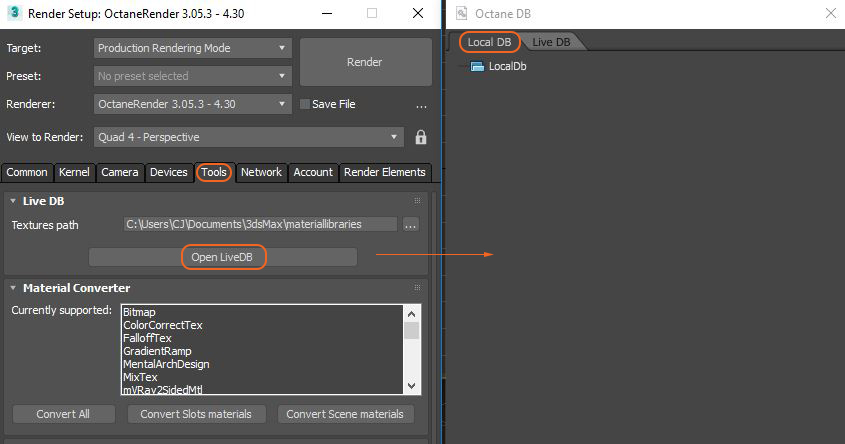
Task: Select ColorCorrectTex in the supported list
Action: pos(163,325)
